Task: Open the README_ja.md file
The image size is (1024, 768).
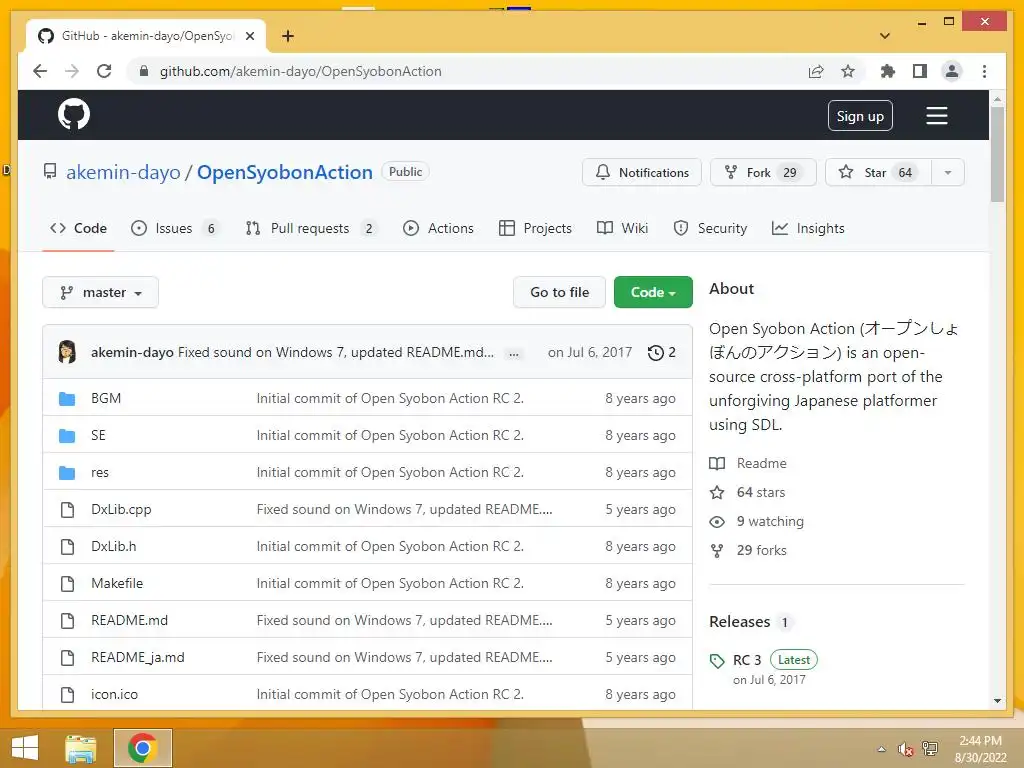Action: (x=137, y=658)
